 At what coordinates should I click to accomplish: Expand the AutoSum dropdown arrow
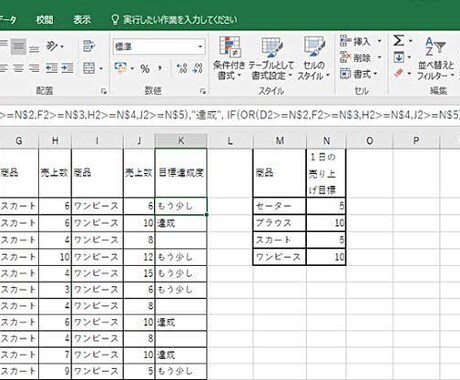tap(410, 41)
